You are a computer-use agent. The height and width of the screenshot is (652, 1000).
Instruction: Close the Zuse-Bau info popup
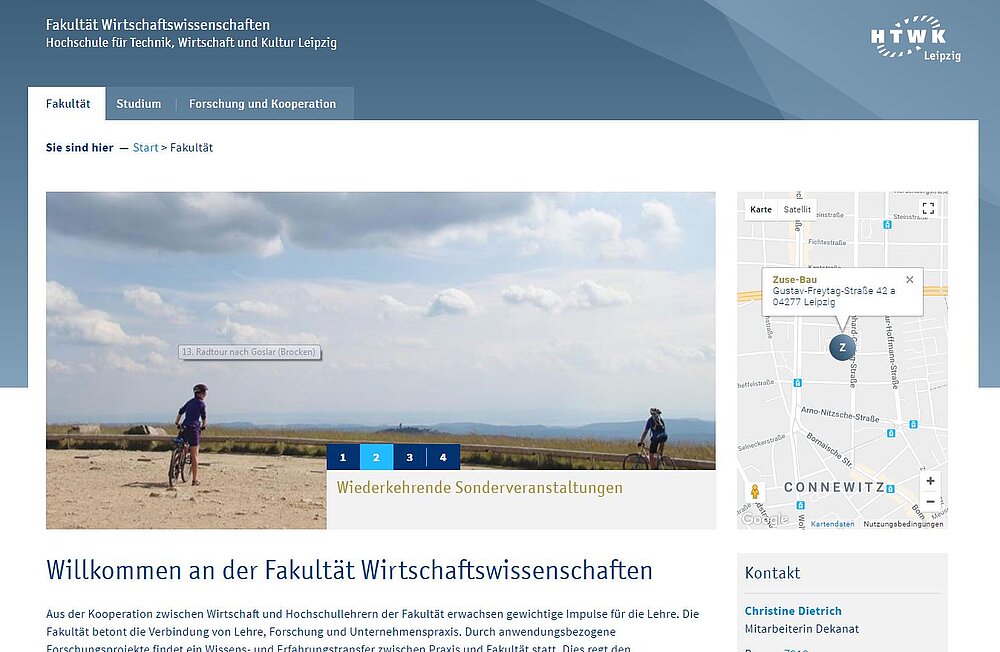(909, 280)
